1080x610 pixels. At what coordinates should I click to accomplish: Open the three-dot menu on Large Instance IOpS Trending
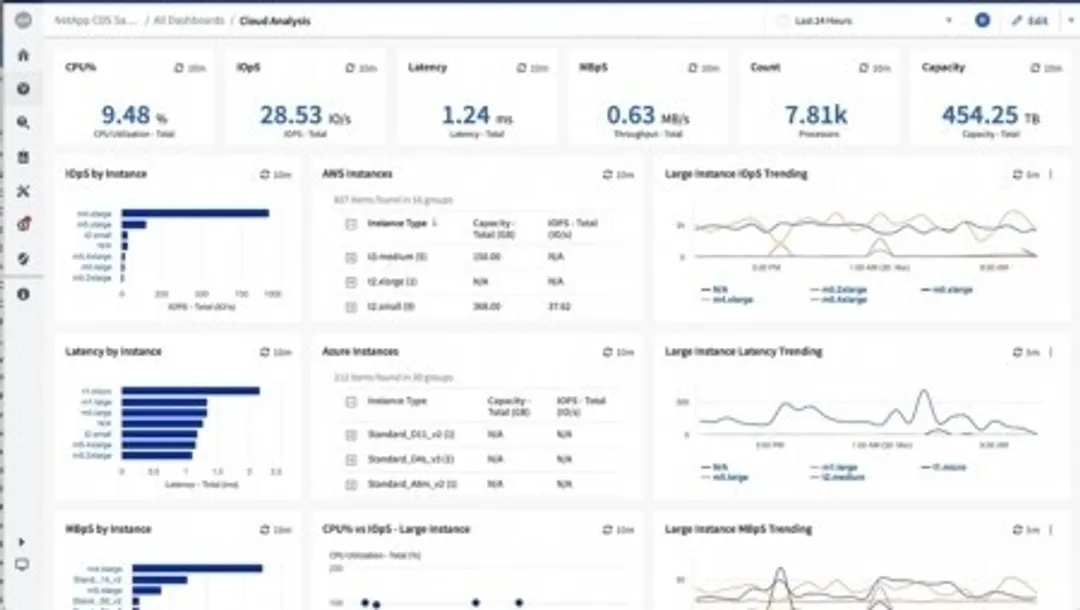pos(1050,174)
